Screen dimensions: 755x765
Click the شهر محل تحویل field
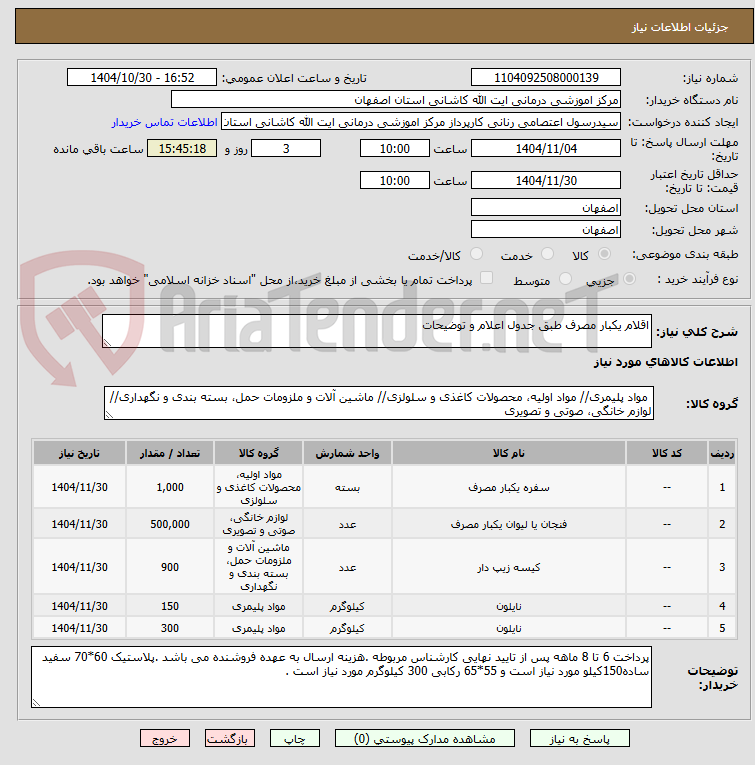coord(546,229)
